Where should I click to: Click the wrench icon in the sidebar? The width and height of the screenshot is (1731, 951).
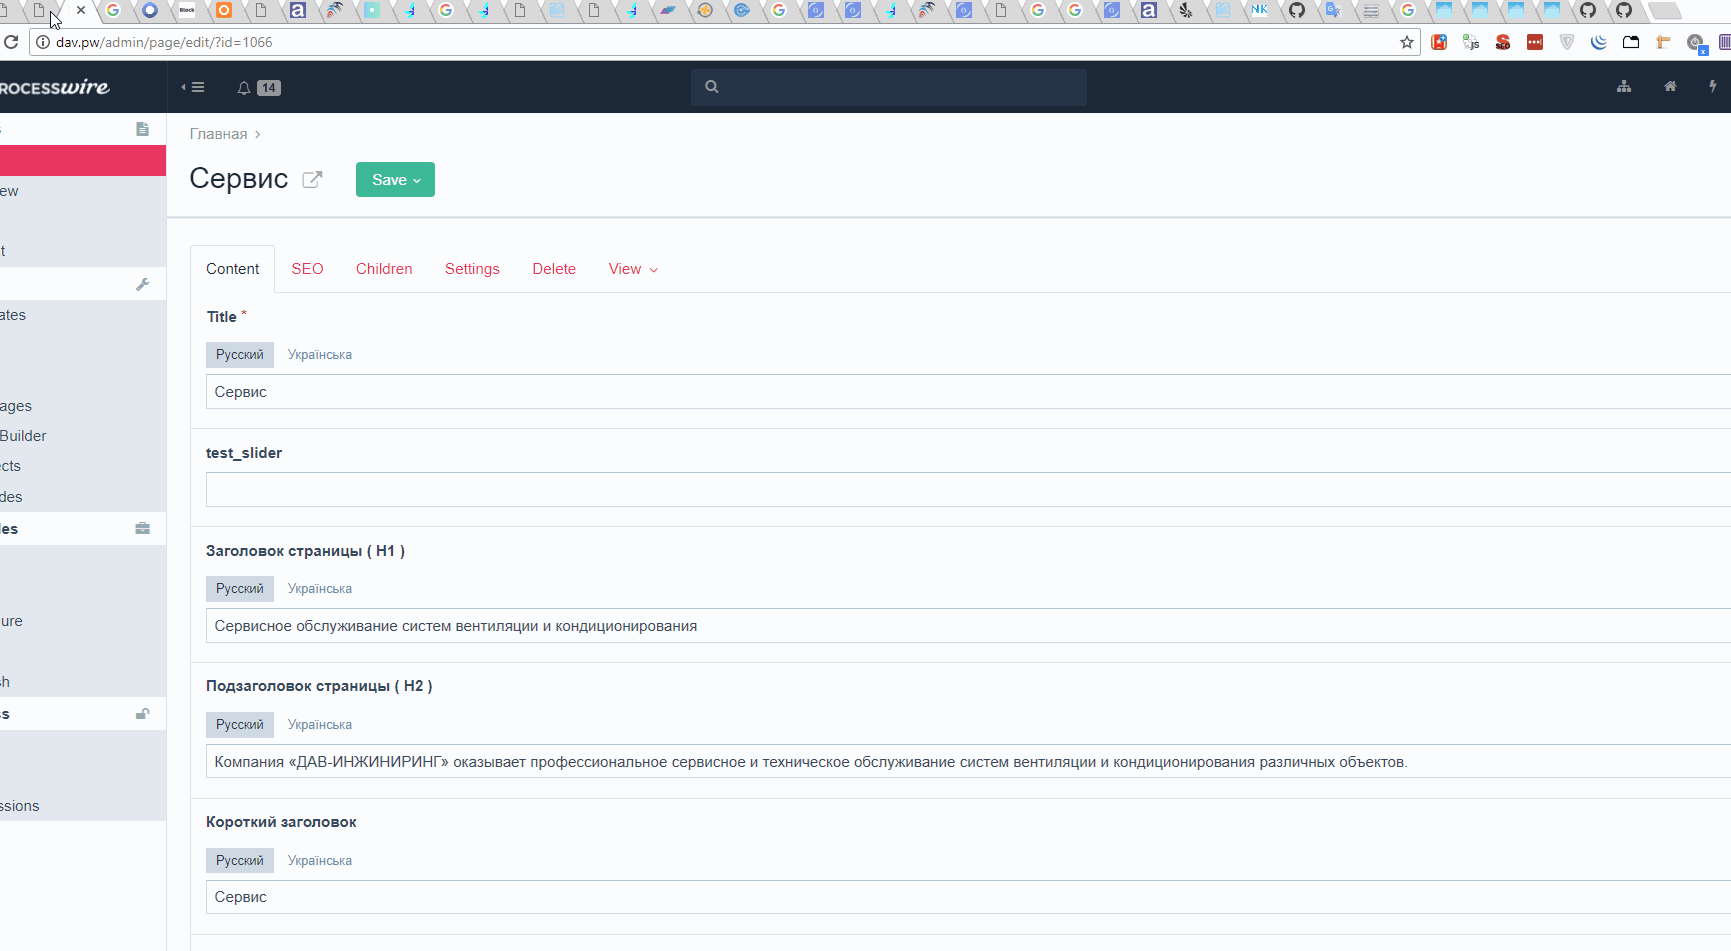click(x=143, y=284)
